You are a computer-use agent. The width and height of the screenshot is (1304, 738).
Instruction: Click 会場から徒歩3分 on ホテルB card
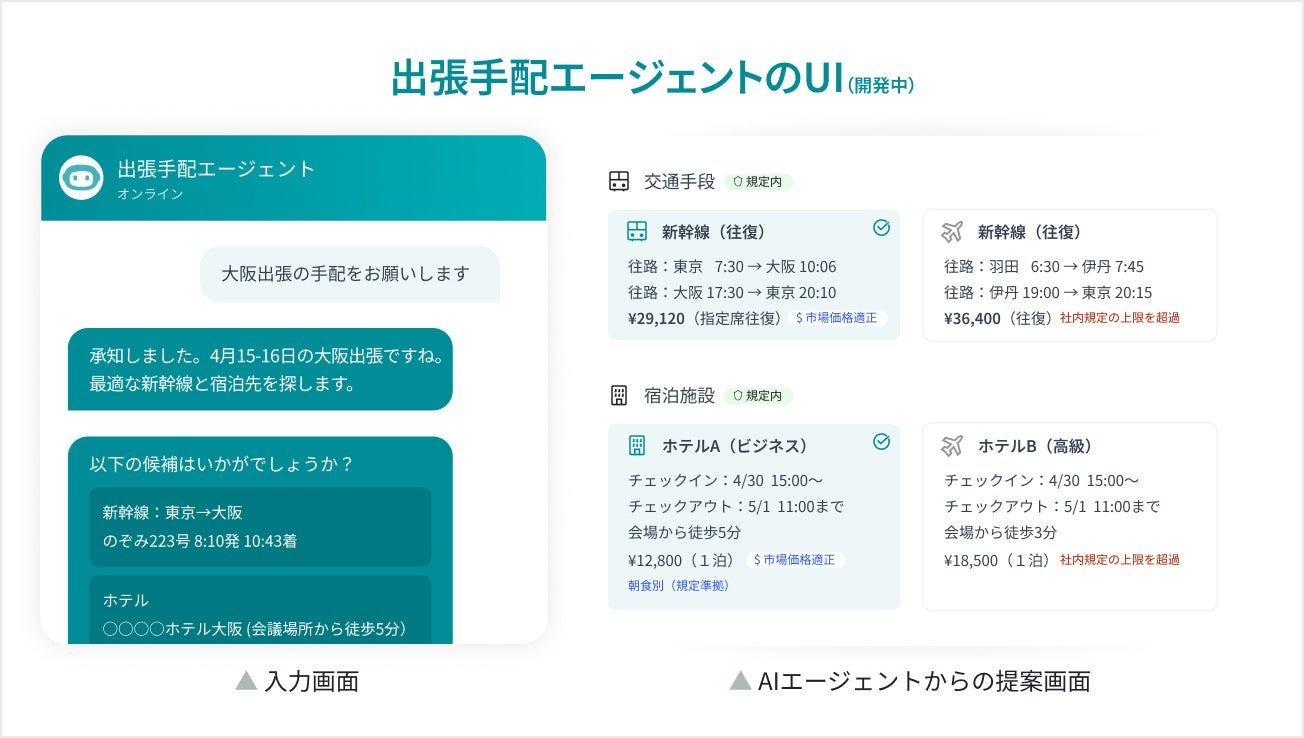pos(1000,532)
